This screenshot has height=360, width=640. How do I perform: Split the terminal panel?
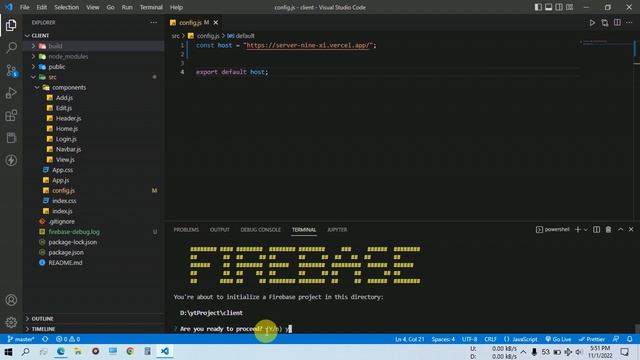(x=596, y=230)
